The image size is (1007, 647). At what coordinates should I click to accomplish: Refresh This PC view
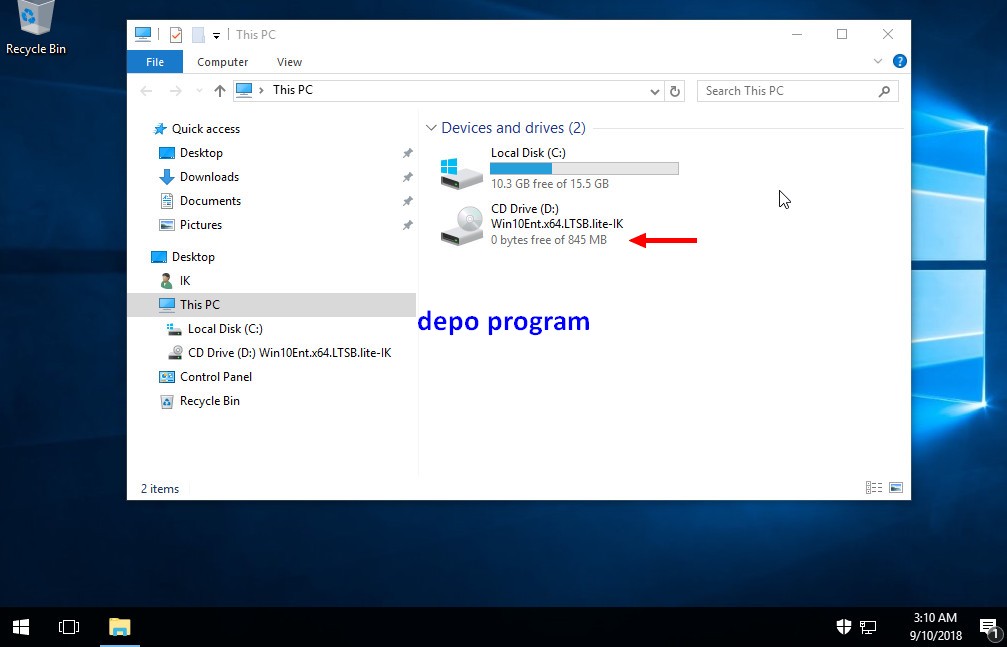tap(675, 91)
